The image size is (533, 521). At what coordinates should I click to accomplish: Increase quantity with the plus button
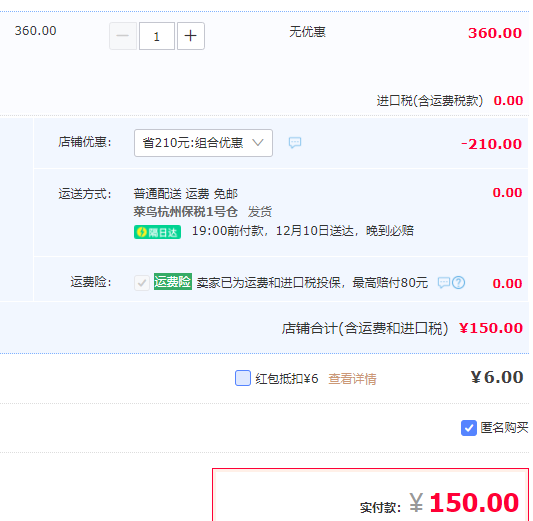coord(191,36)
